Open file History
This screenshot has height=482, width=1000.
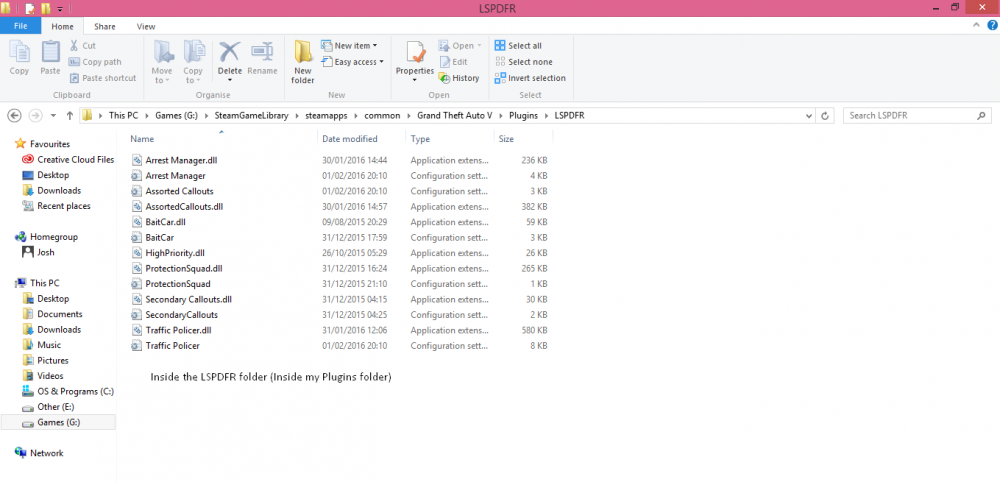(459, 78)
